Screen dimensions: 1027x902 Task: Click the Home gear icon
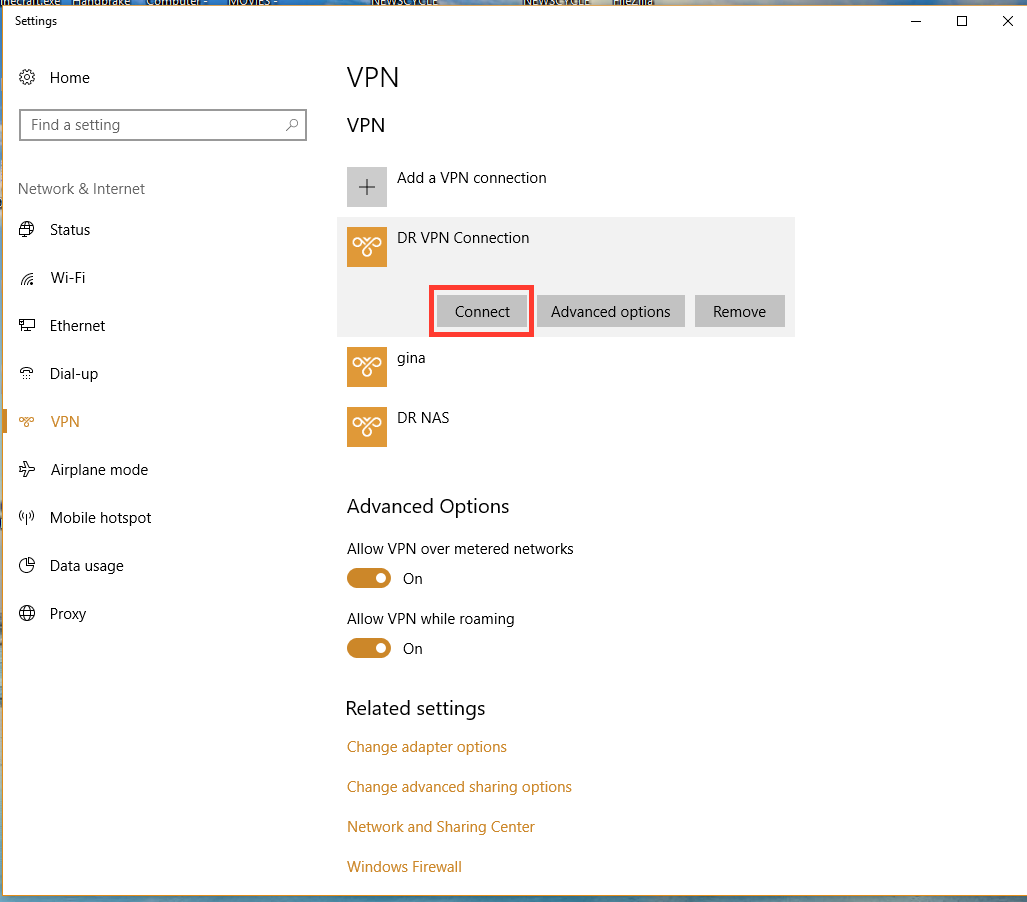click(x=28, y=78)
